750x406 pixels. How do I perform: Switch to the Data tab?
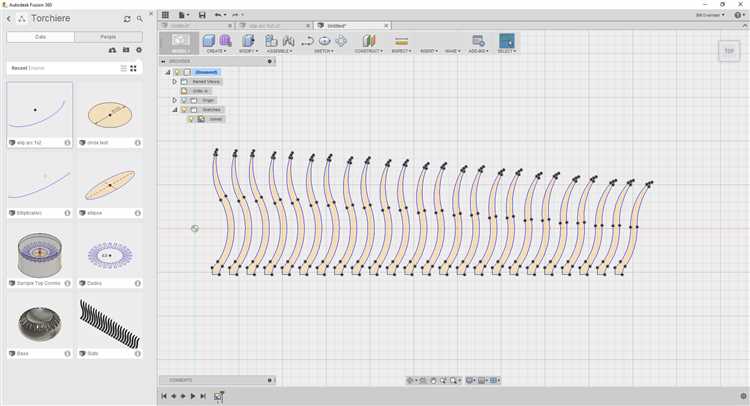[41, 37]
